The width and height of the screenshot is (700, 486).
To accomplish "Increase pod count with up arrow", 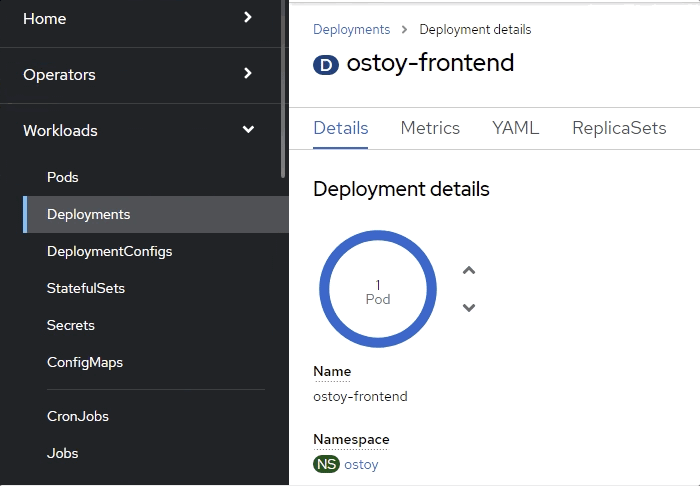I will point(469,271).
